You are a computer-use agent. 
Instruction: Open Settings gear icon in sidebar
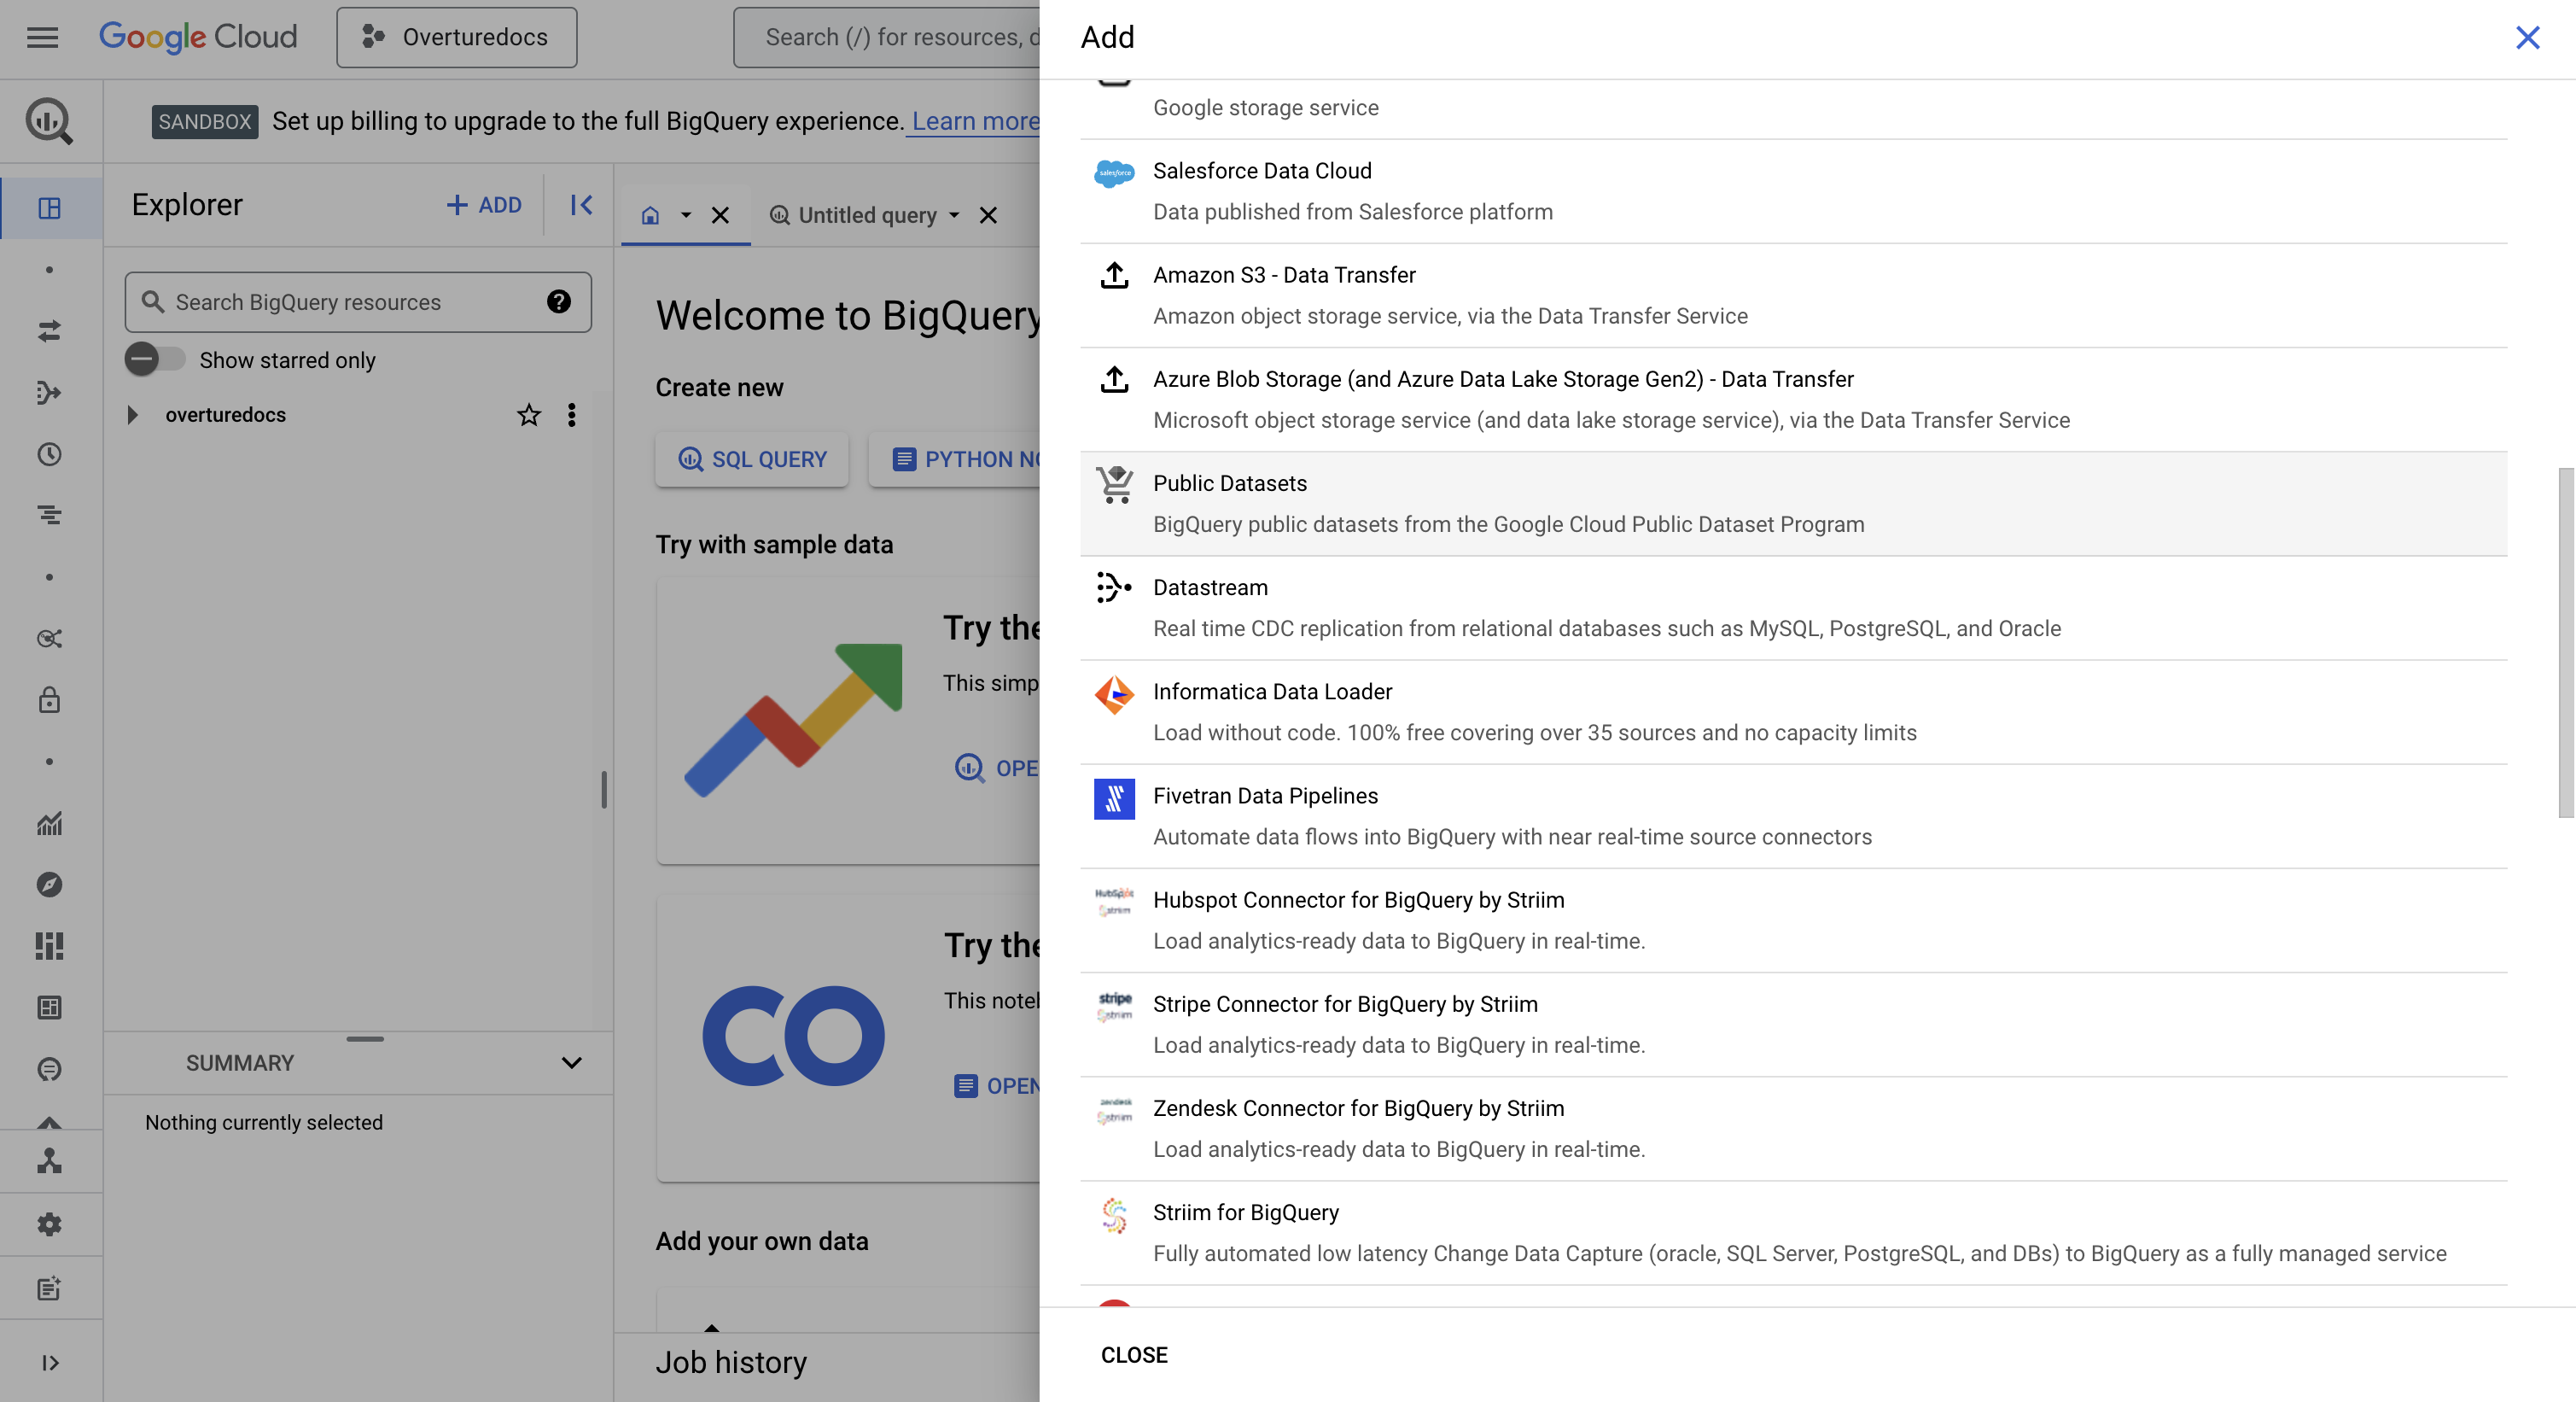pos(49,1224)
